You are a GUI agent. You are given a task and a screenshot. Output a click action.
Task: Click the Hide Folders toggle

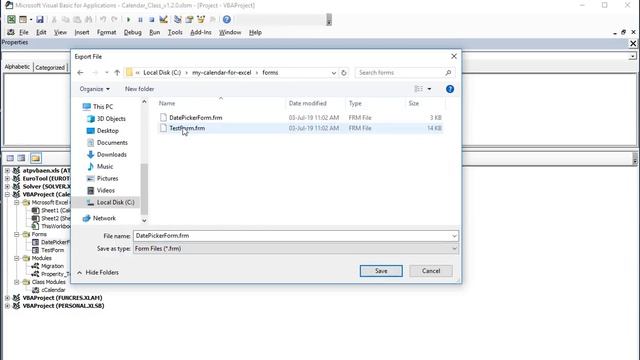pos(98,272)
